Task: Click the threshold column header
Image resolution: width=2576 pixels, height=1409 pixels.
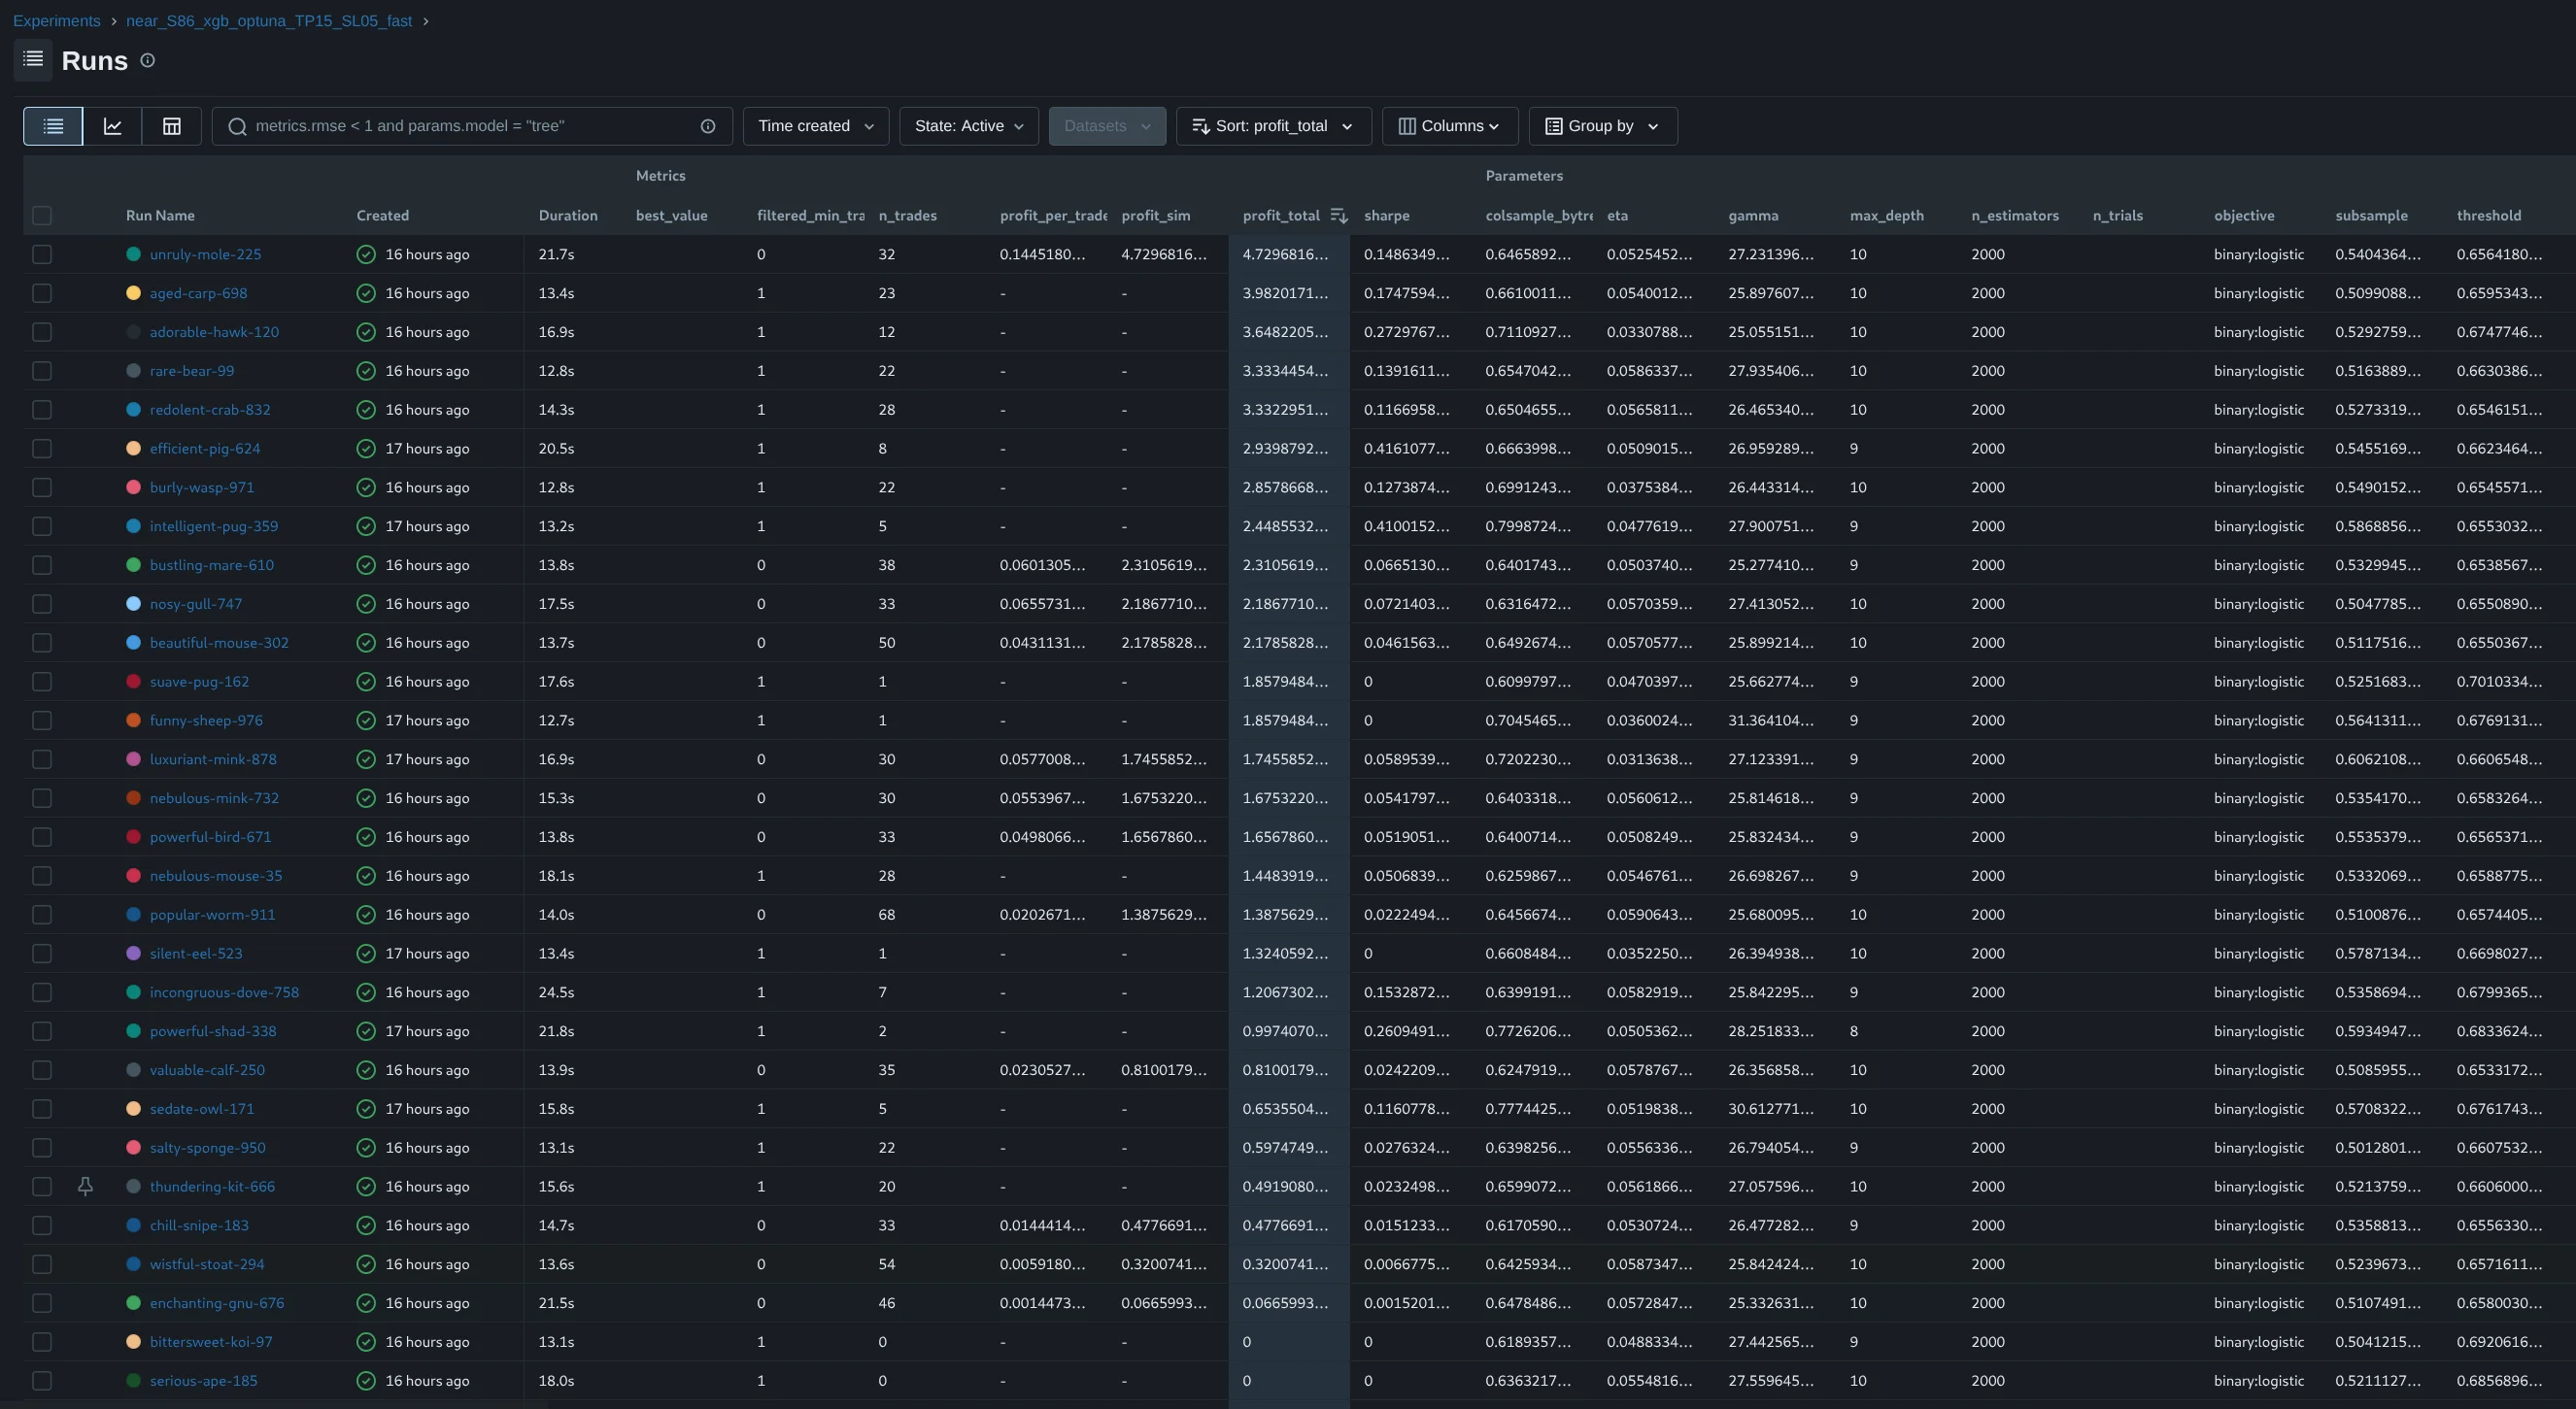Action: [2489, 216]
